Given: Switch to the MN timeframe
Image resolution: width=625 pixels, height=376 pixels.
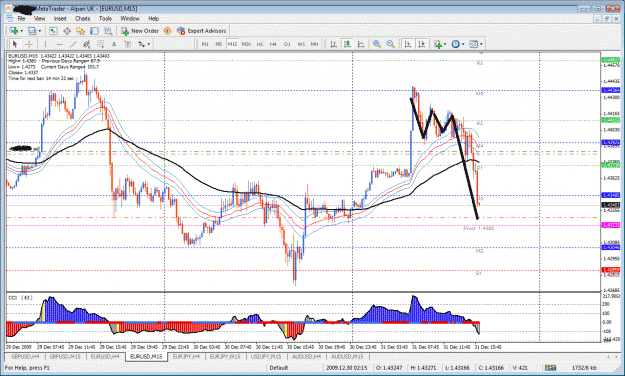Looking at the screenshot, I should click(x=314, y=44).
